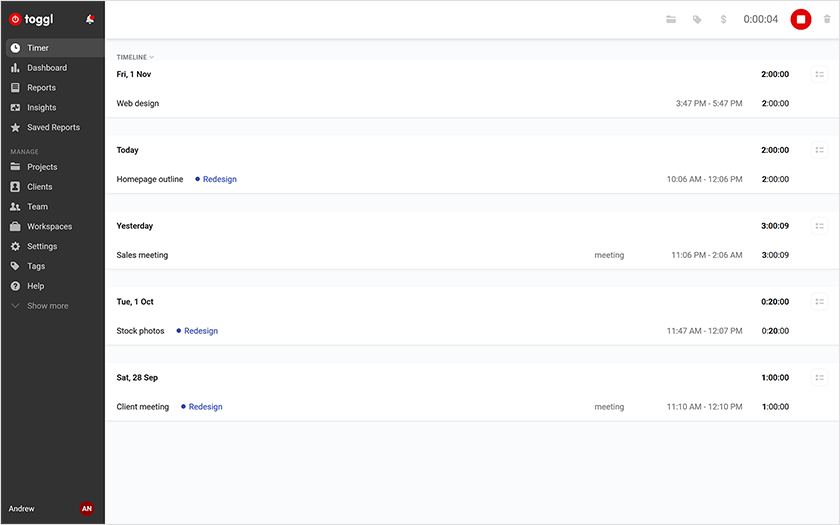This screenshot has height=525, width=840.
Task: Click the tag icon in timer bar
Action: 697,19
